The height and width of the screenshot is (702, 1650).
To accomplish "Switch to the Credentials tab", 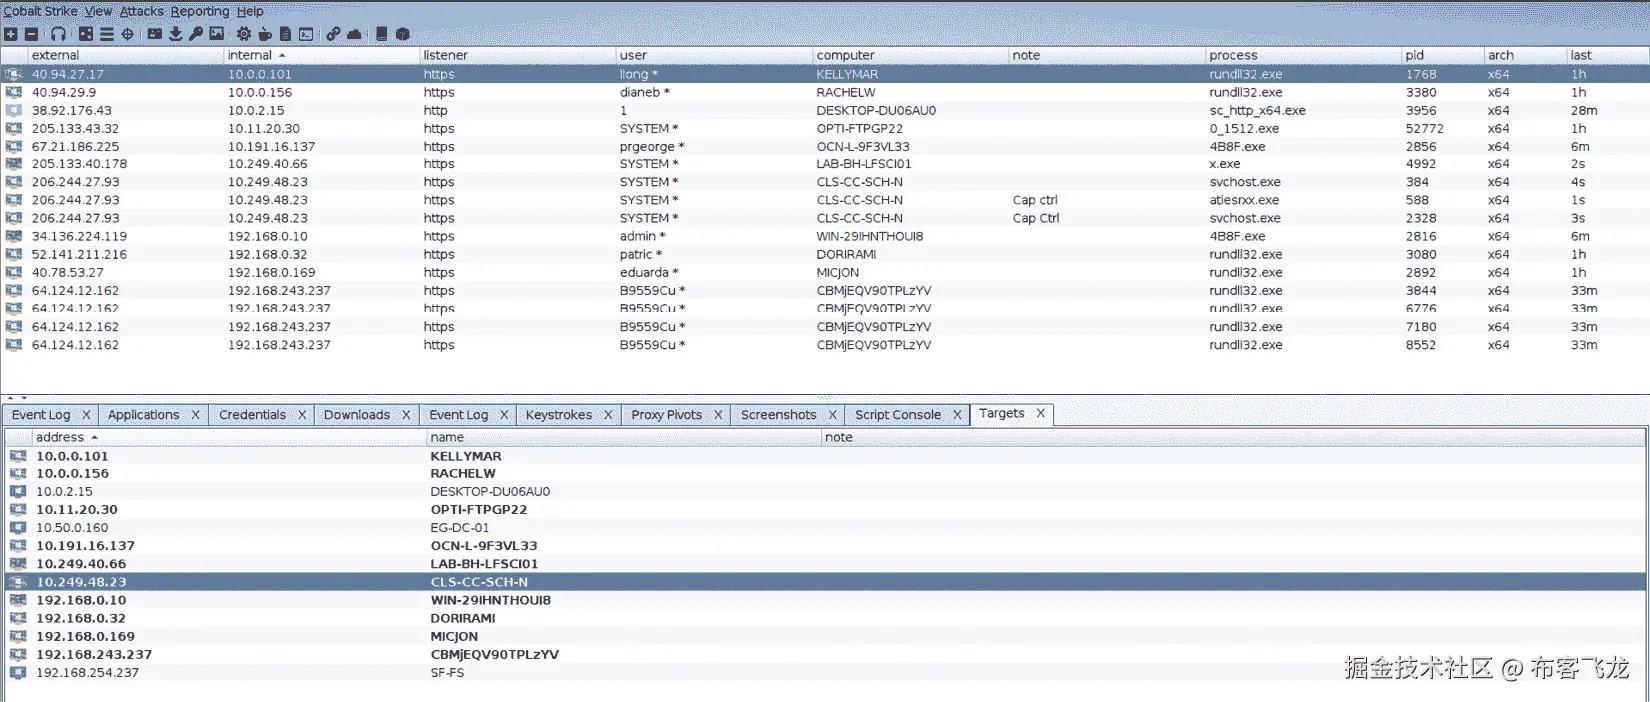I will coord(252,415).
